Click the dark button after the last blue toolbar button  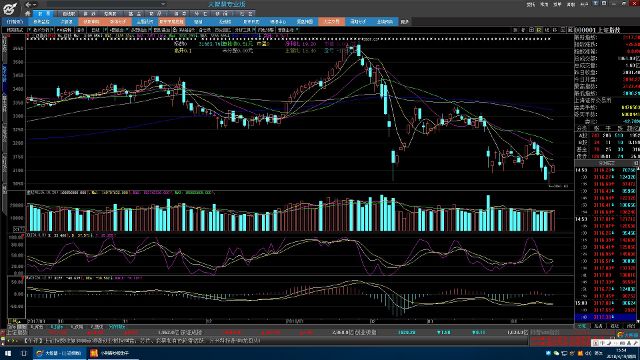coord(404,22)
